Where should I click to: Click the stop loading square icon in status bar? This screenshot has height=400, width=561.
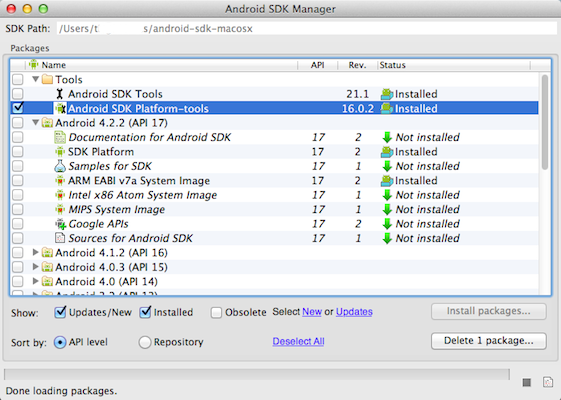click(526, 382)
